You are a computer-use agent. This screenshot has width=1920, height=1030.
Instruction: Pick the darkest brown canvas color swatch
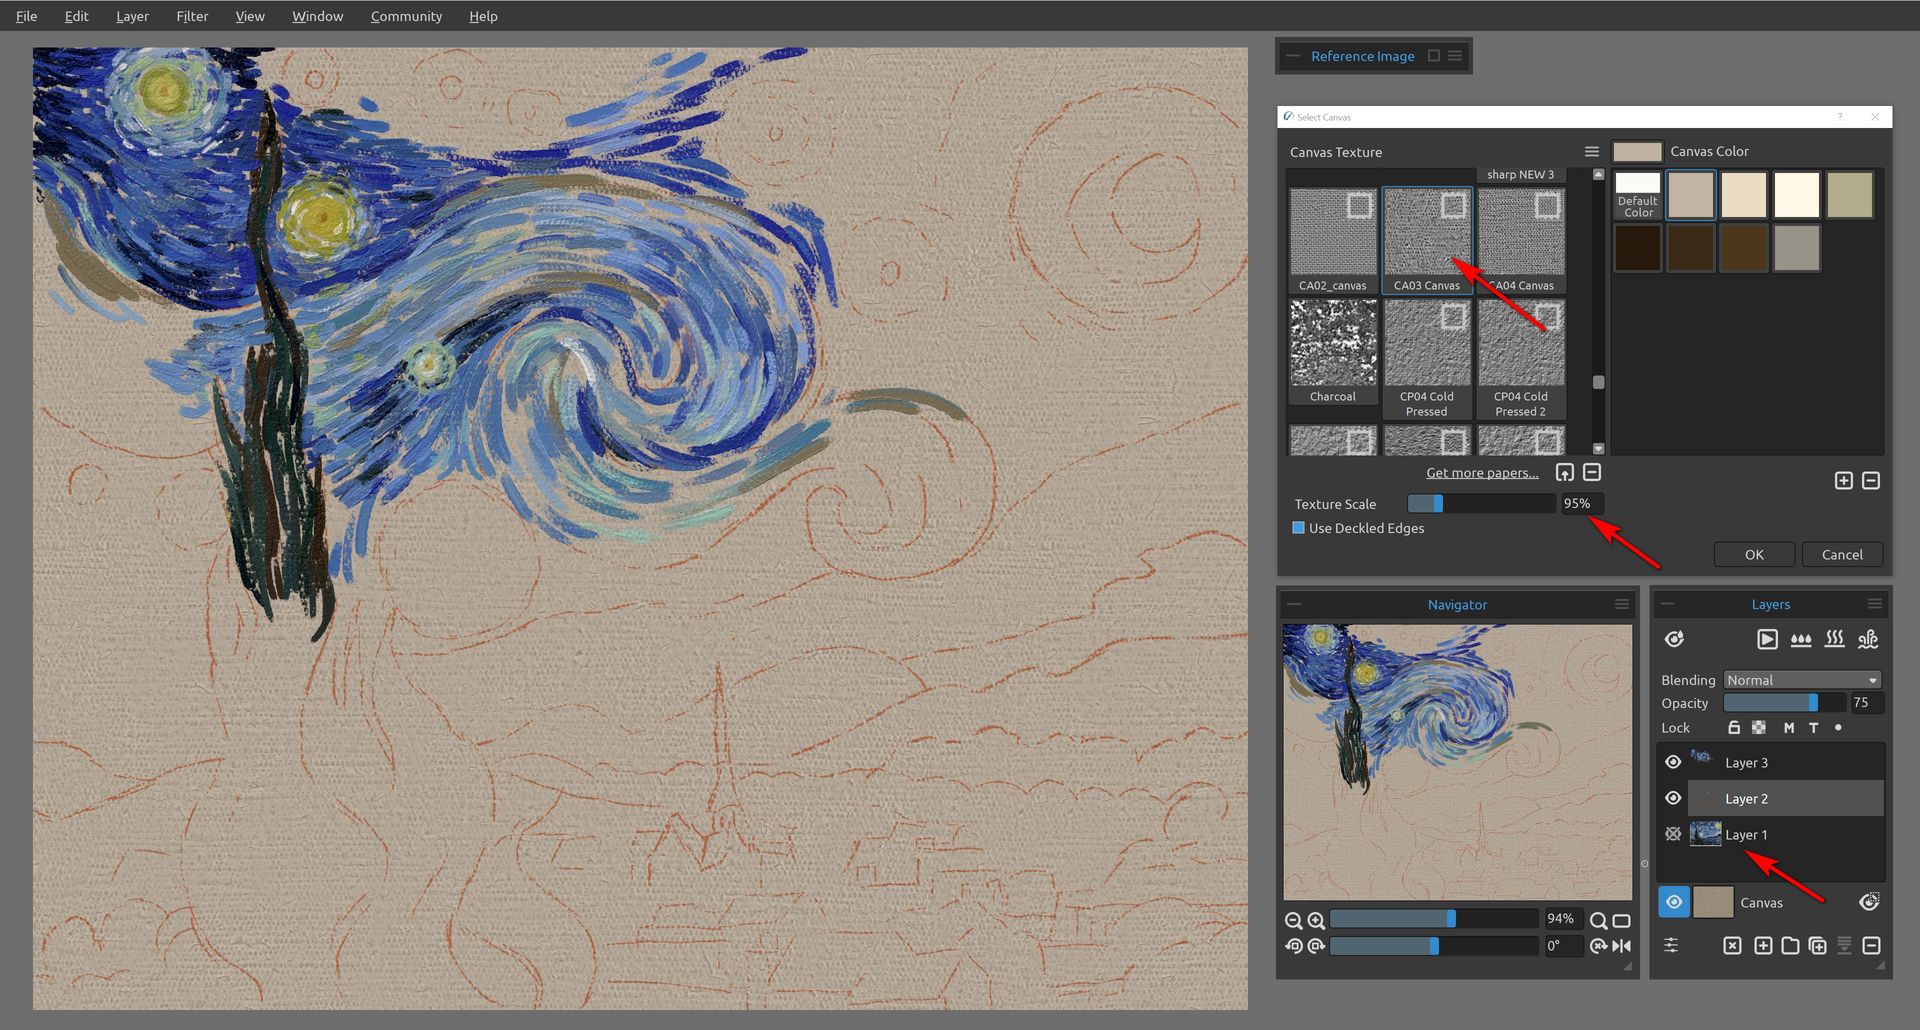(1638, 248)
